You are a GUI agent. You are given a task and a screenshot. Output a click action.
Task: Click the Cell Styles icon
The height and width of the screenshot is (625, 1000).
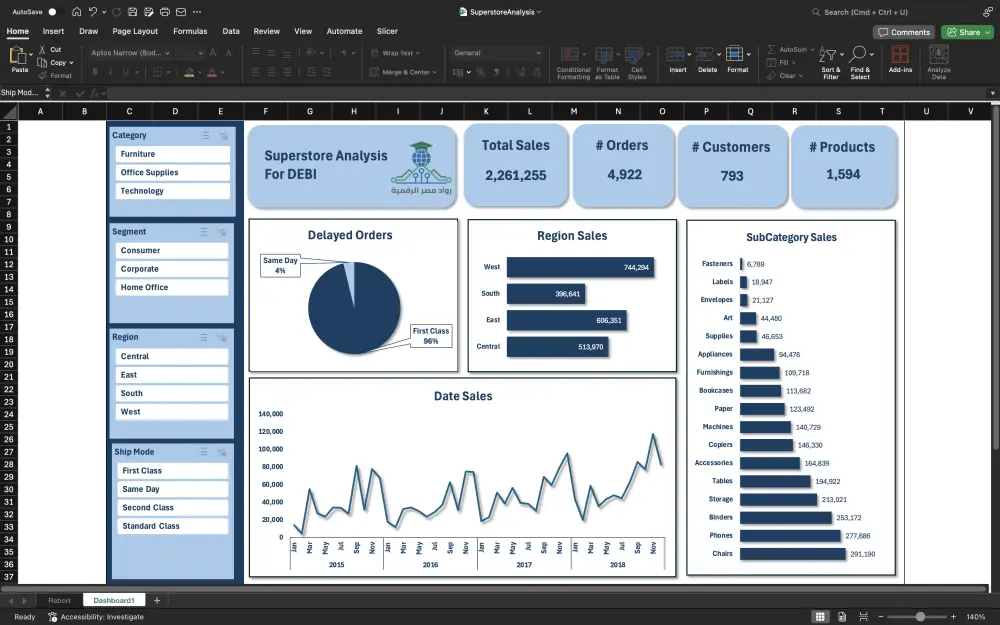pyautogui.click(x=633, y=55)
